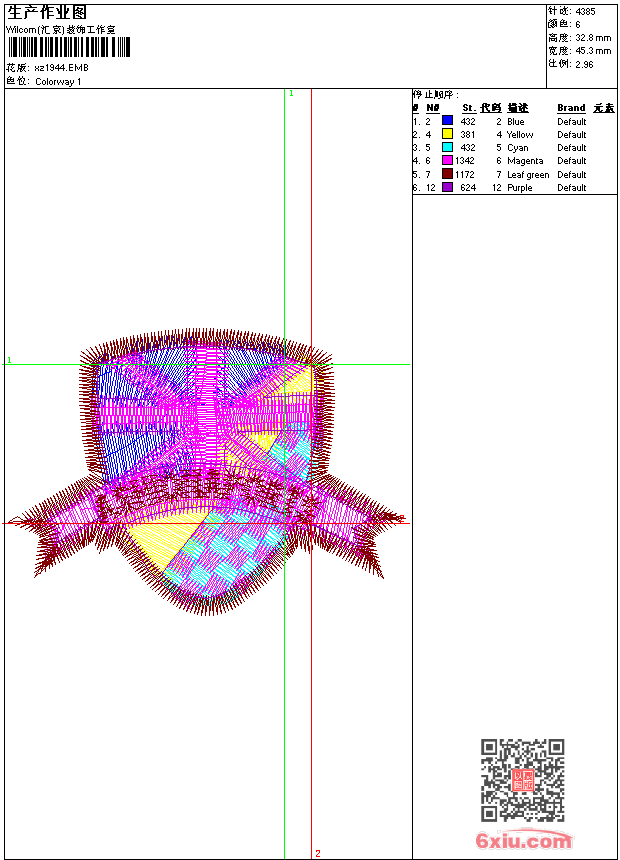
Task: Select the Purple description text
Action: 520,188
